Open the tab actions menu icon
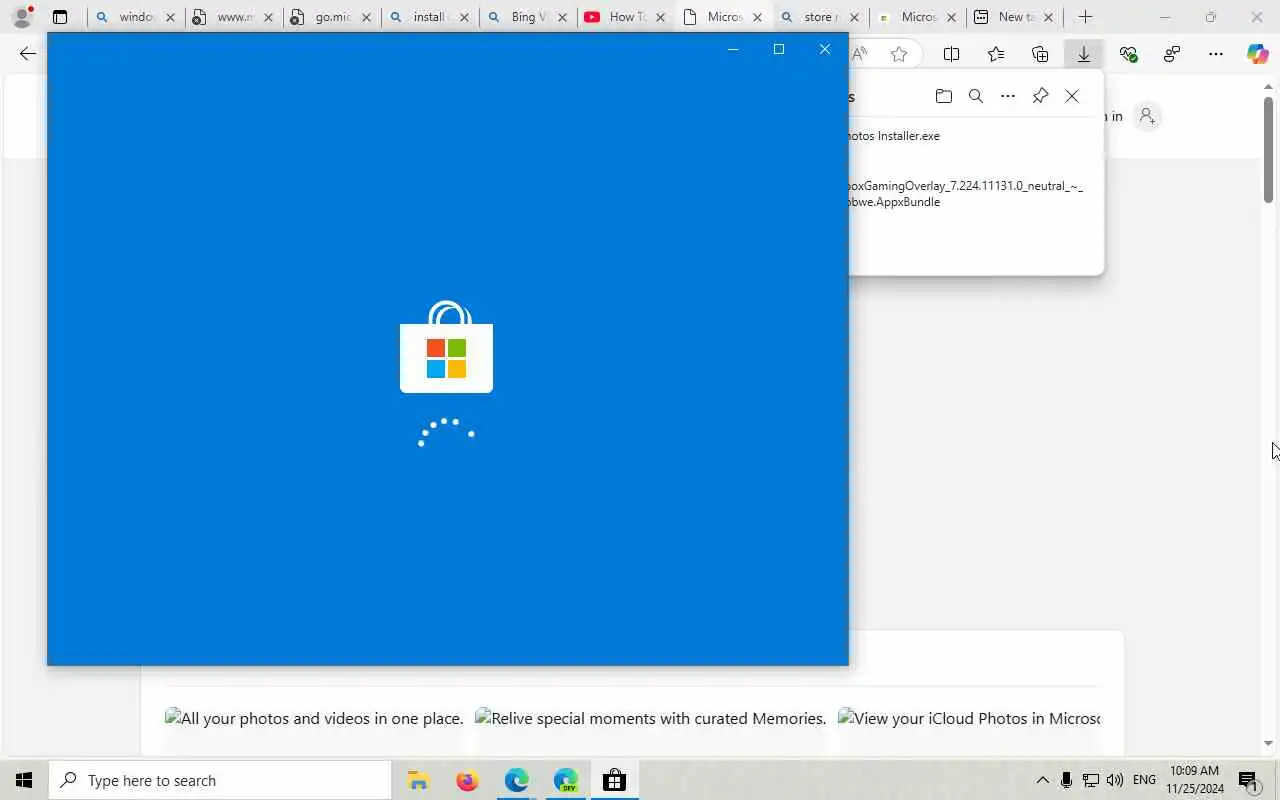The width and height of the screenshot is (1280, 800). 60,17
